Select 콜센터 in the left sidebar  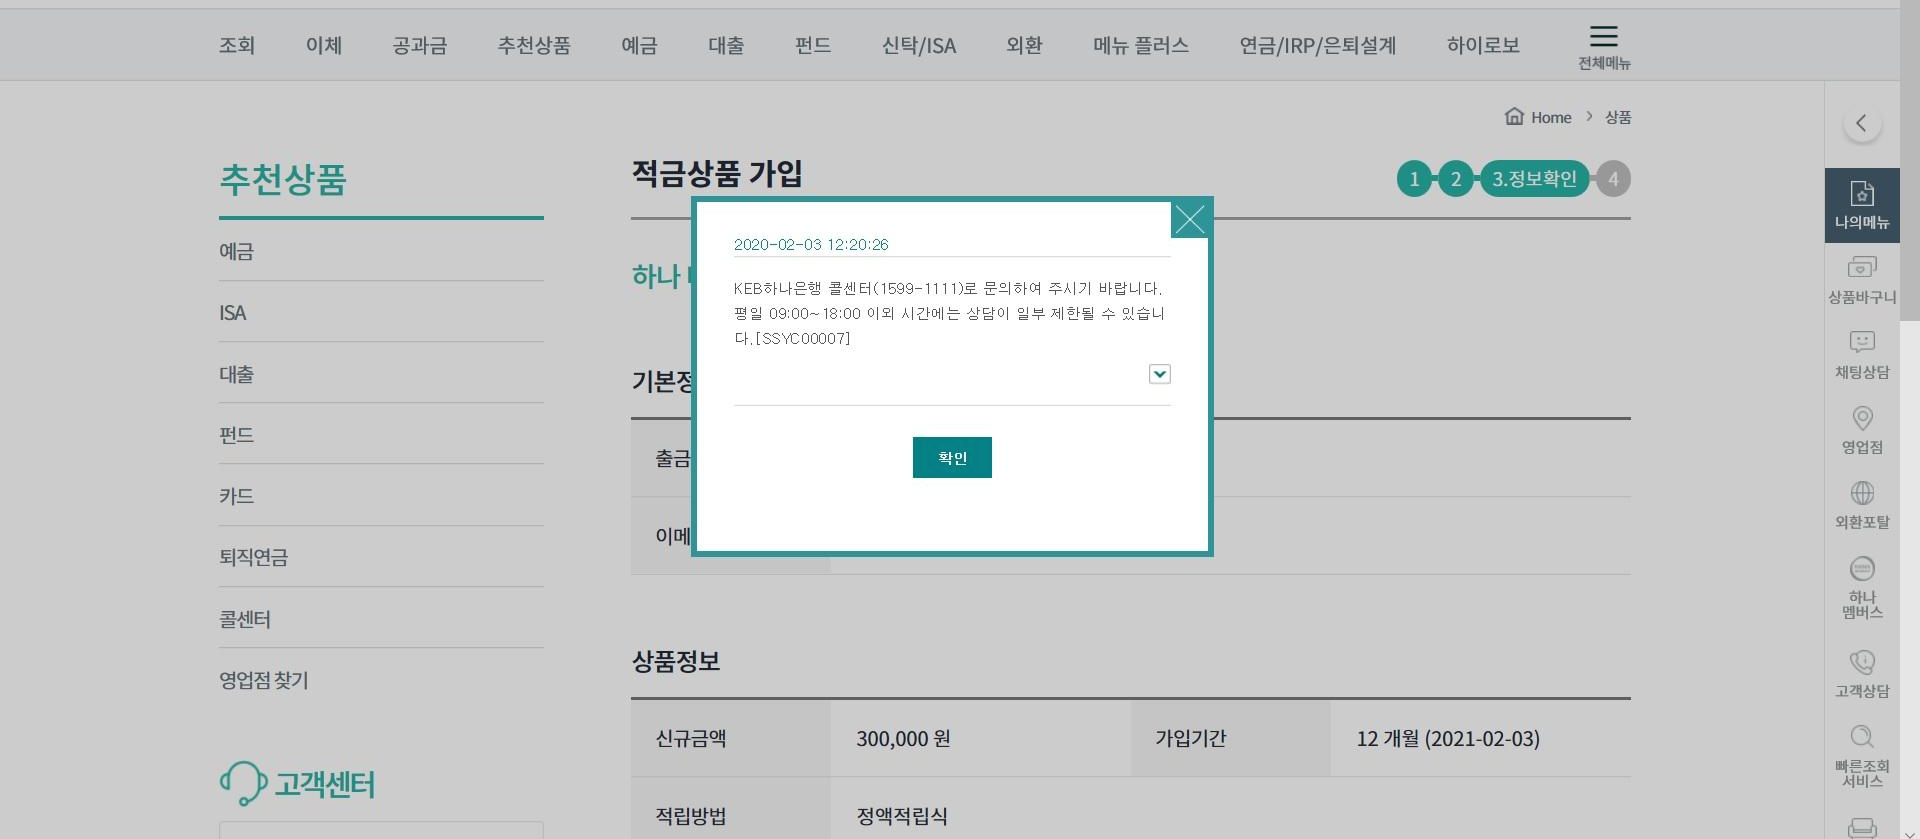tap(381, 618)
